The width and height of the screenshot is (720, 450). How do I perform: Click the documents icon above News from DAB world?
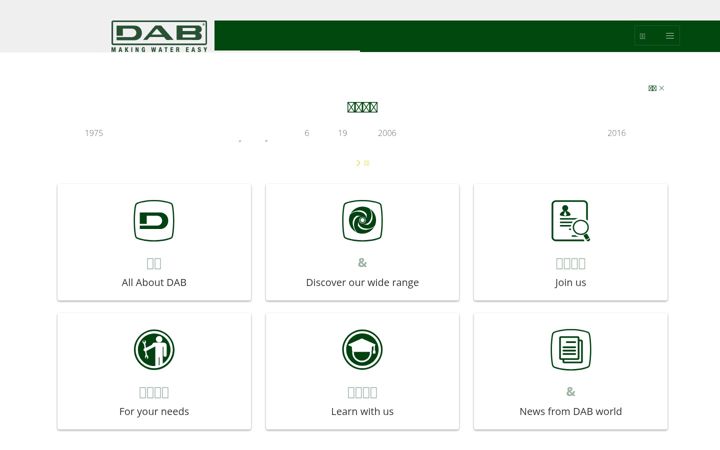[570, 349]
